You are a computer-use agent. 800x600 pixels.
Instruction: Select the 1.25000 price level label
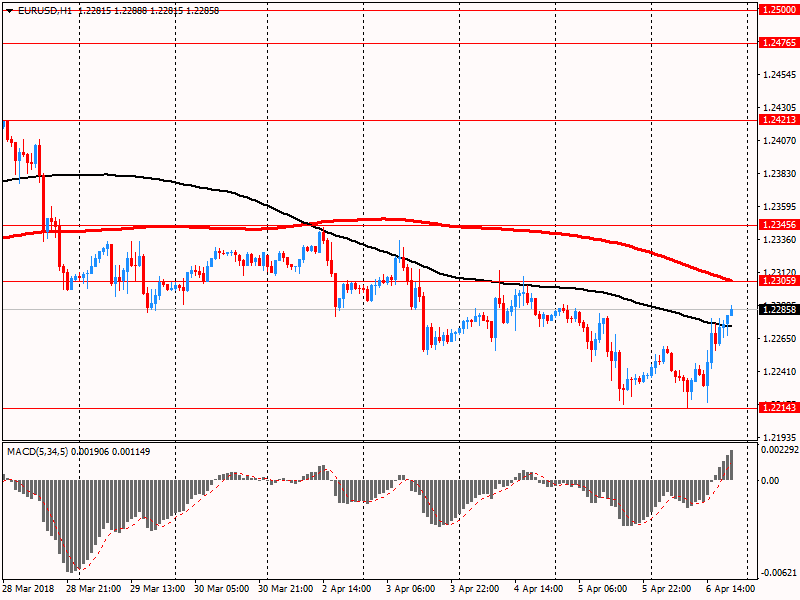point(779,10)
